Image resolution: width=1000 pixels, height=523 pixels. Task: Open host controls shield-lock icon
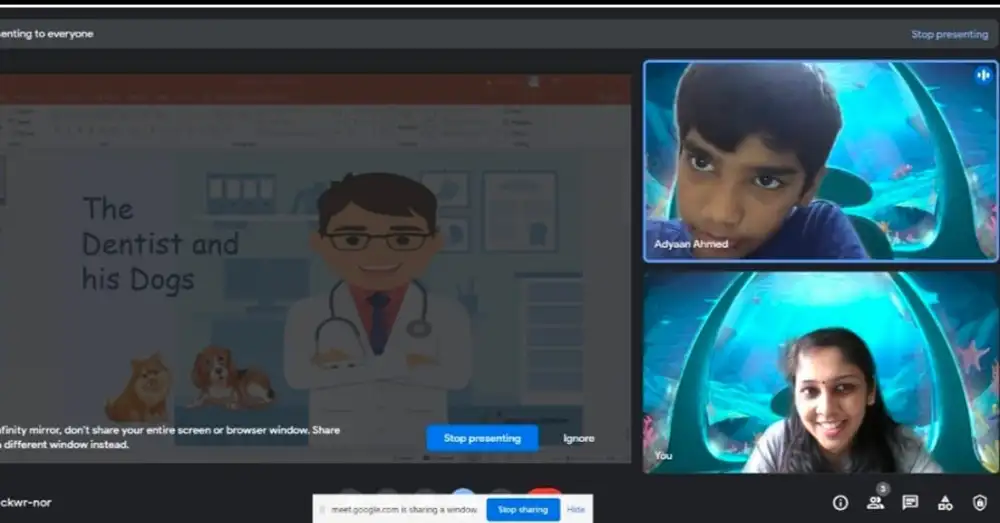coord(980,502)
